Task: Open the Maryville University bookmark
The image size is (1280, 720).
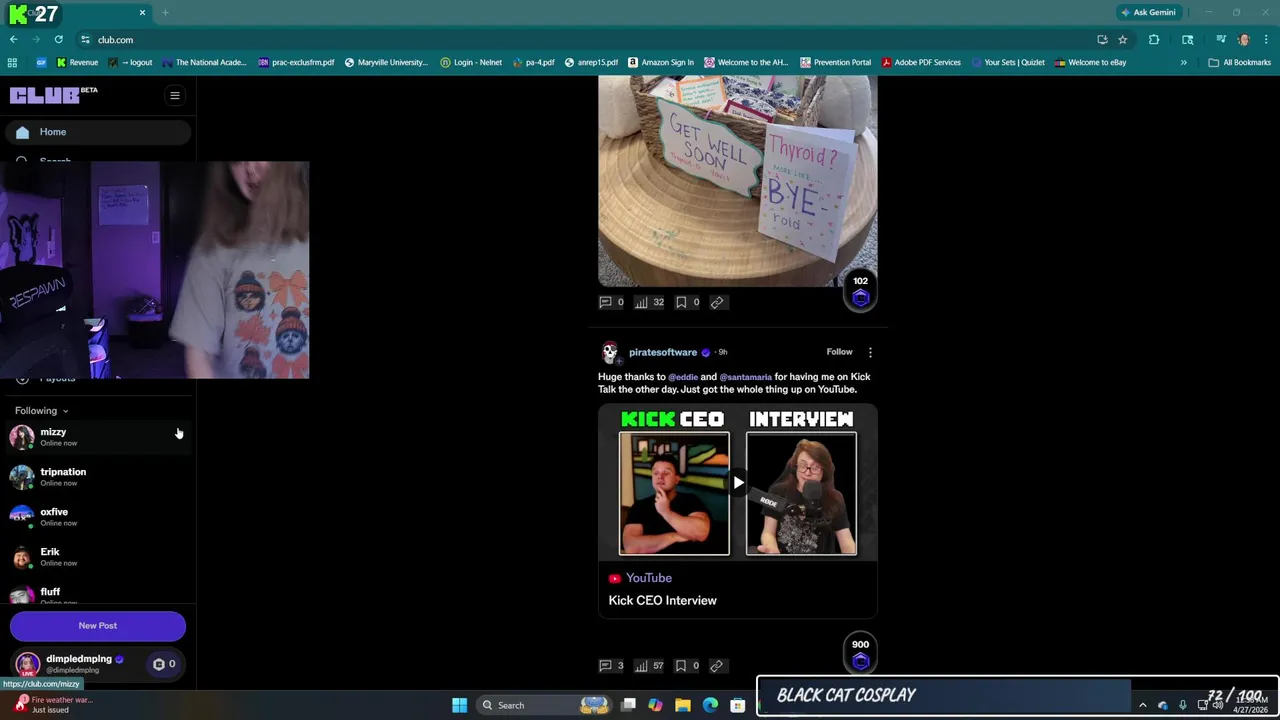Action: click(385, 62)
